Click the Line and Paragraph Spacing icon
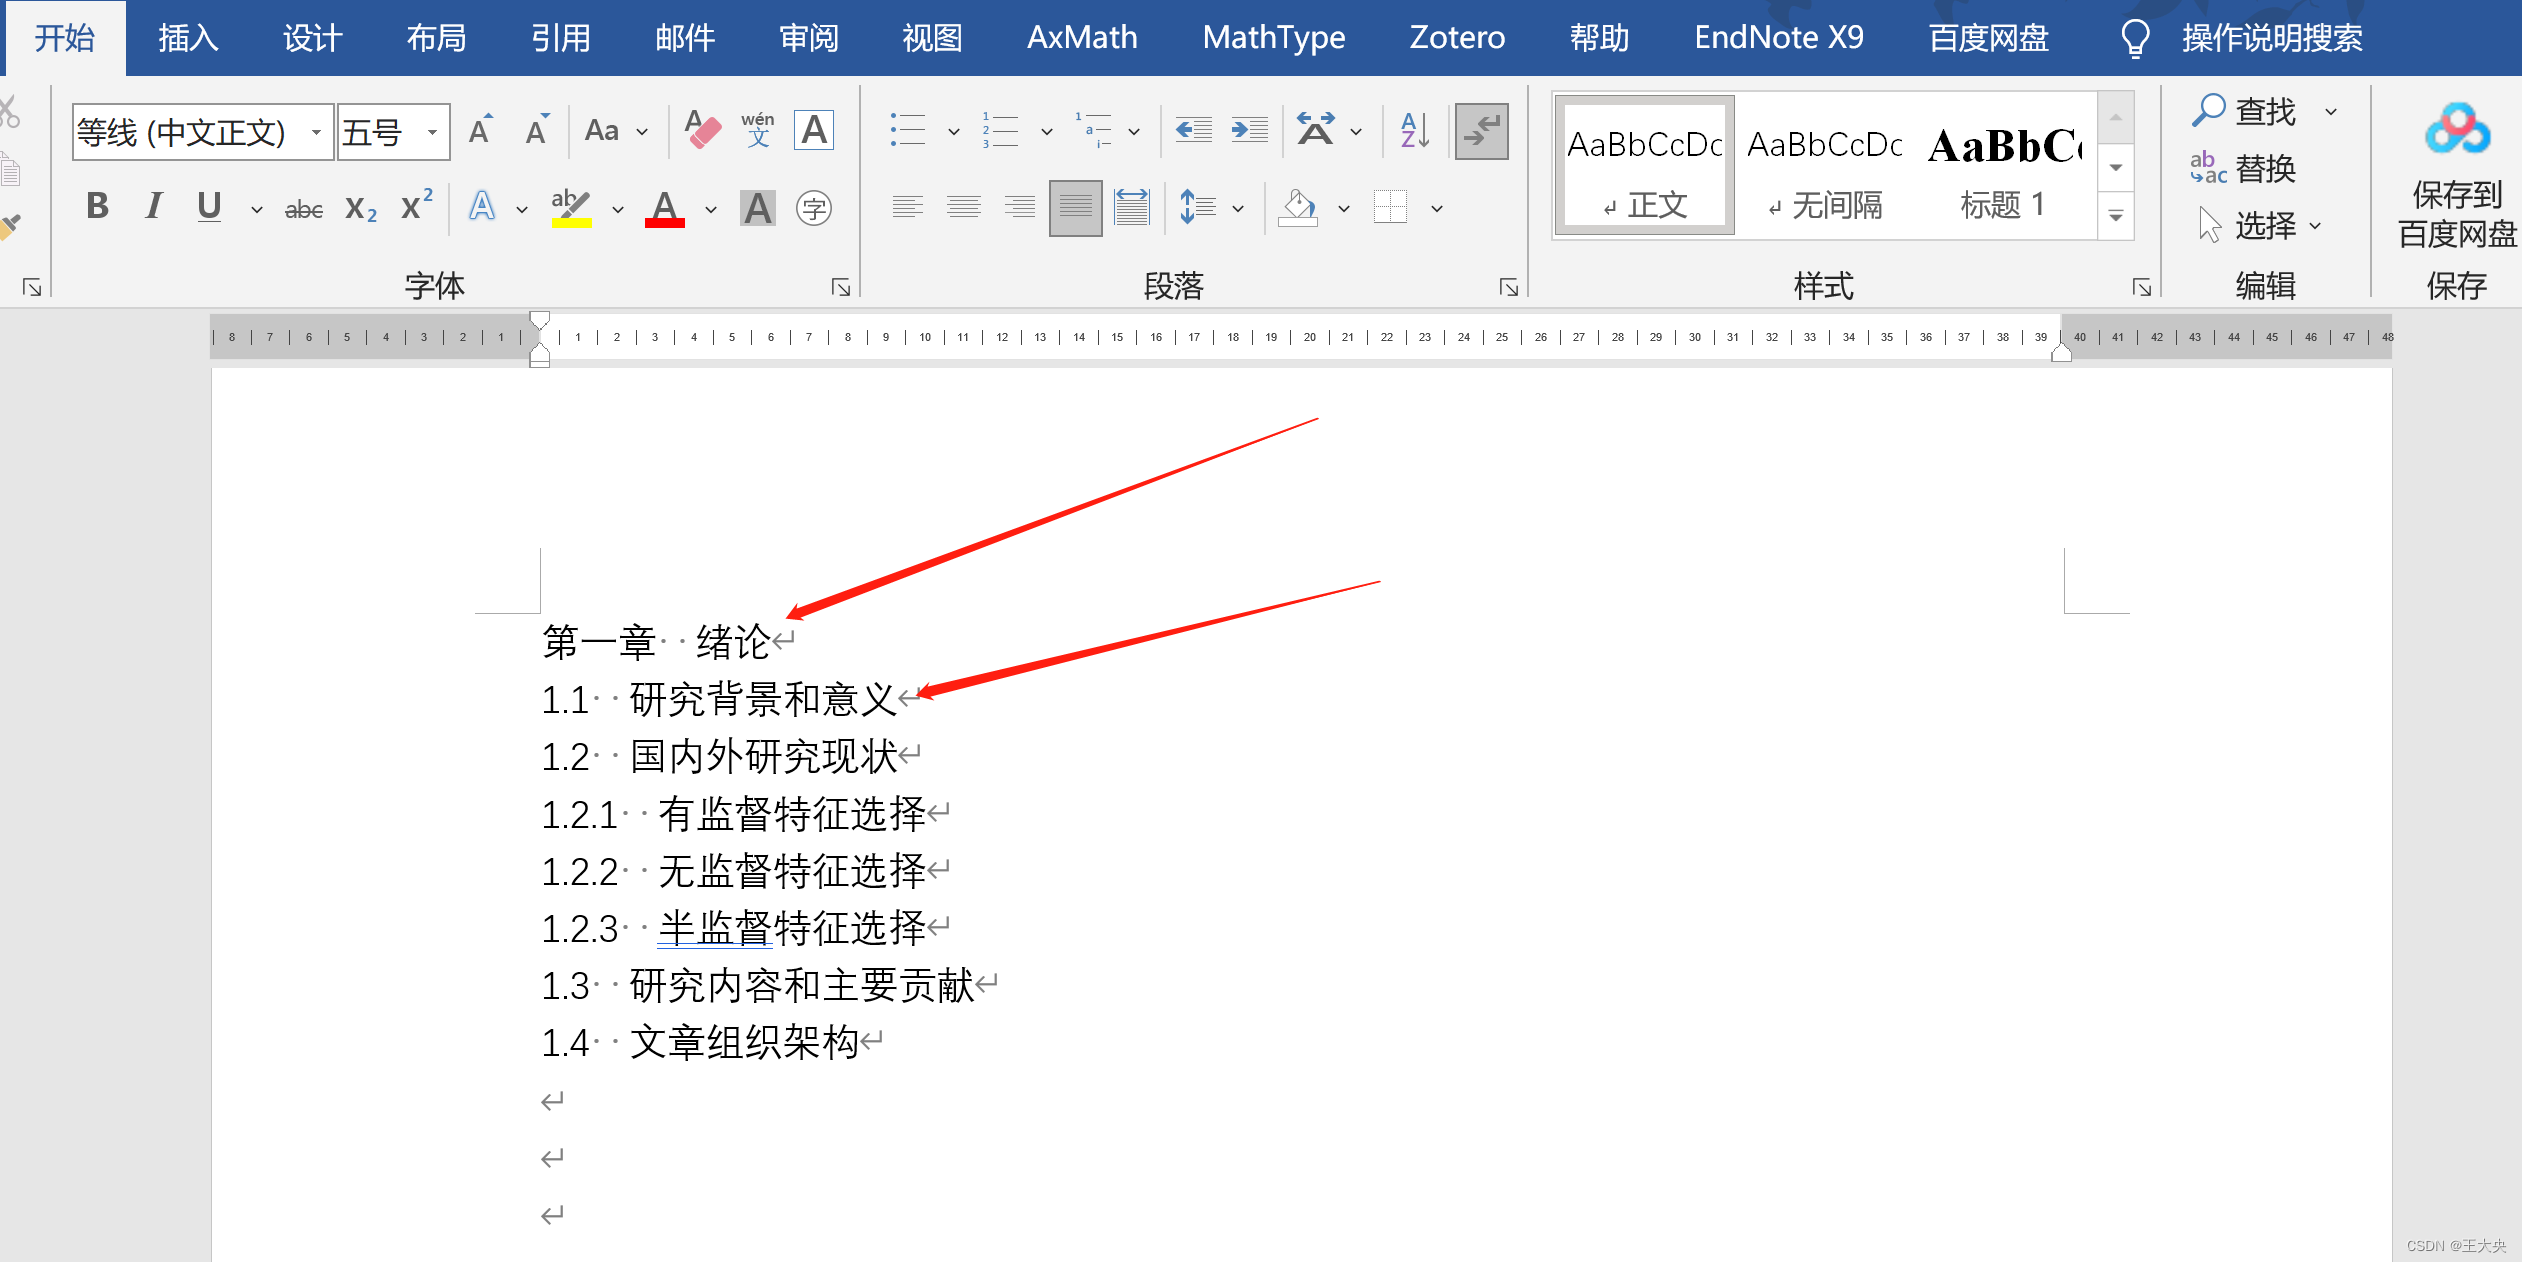Screen dimensions: 2522x1262 point(1197,208)
